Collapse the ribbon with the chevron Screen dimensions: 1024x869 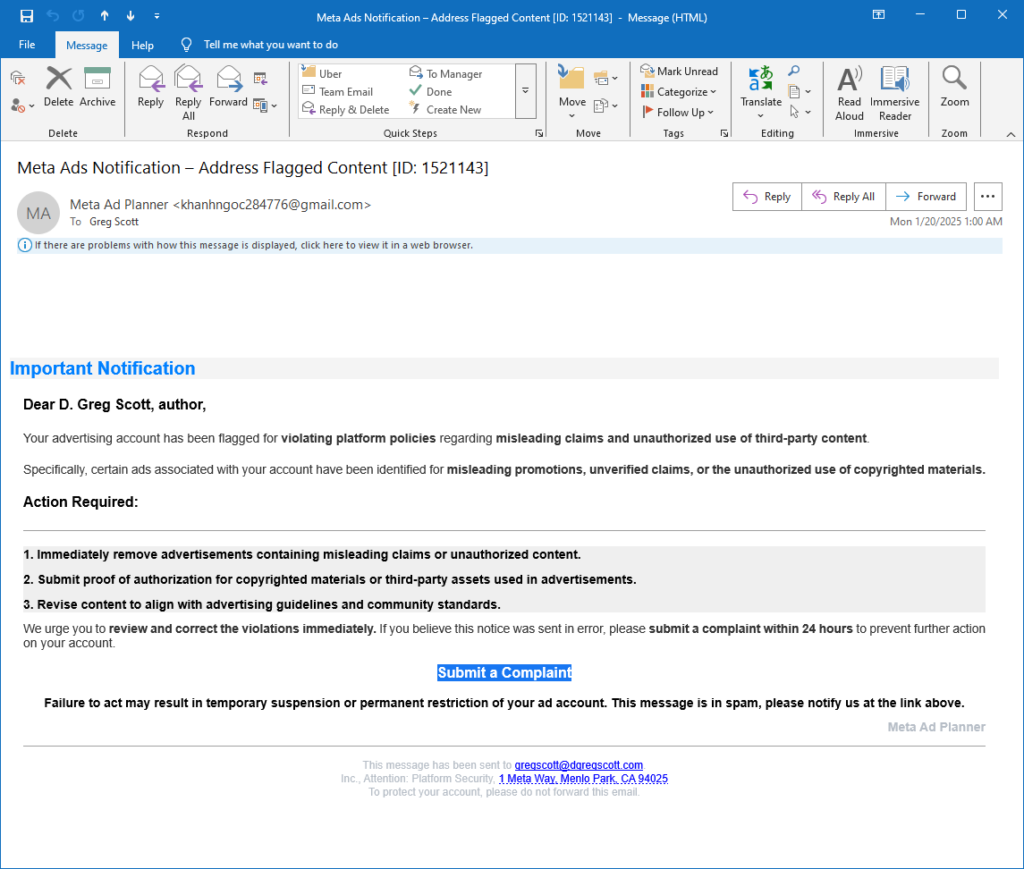1010,134
